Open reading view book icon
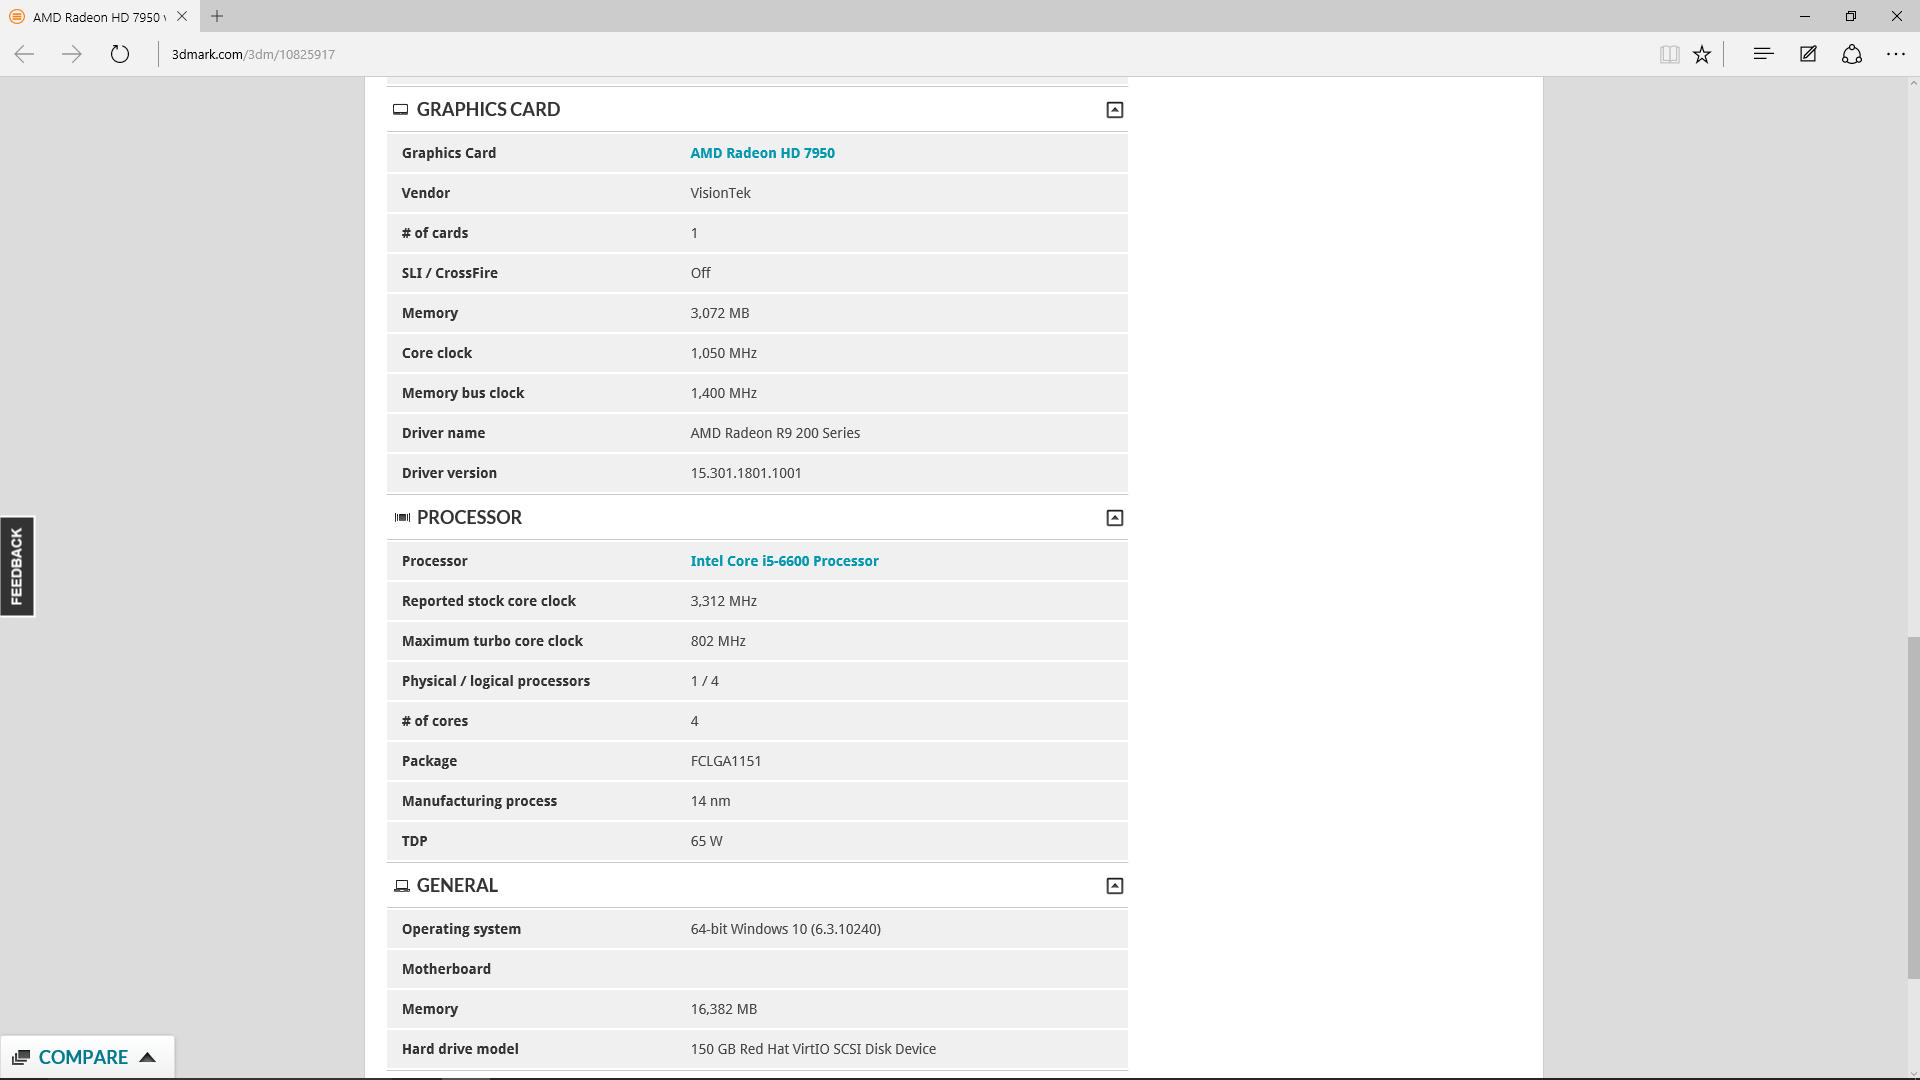The width and height of the screenshot is (1920, 1080). click(x=1669, y=54)
